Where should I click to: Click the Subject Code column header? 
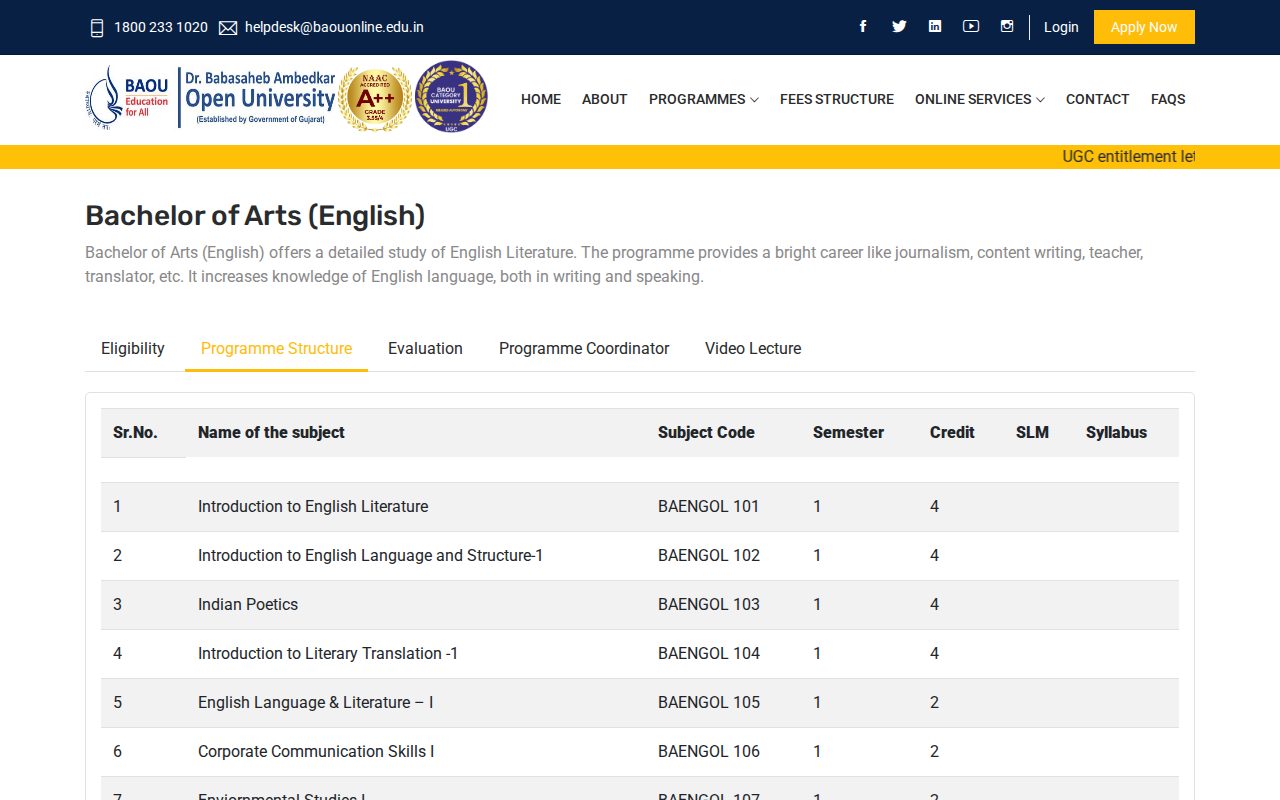point(706,432)
